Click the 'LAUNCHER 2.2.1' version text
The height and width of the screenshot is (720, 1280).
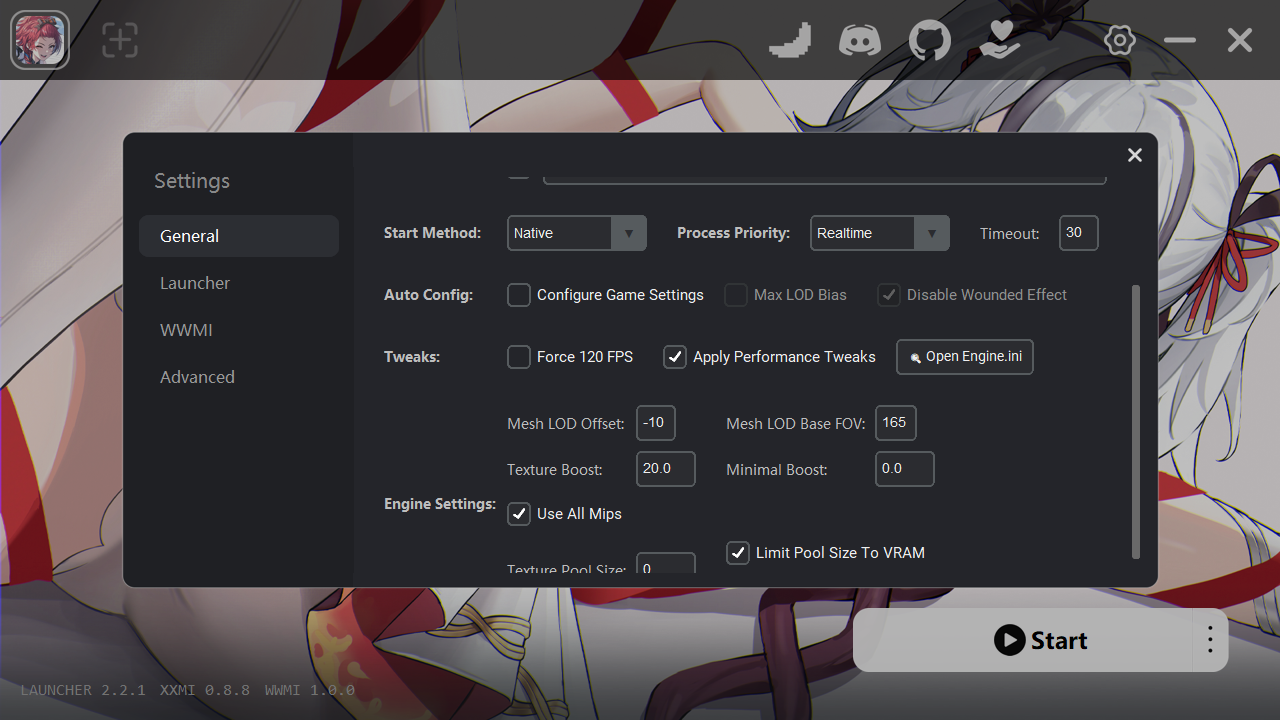pyautogui.click(x=83, y=690)
